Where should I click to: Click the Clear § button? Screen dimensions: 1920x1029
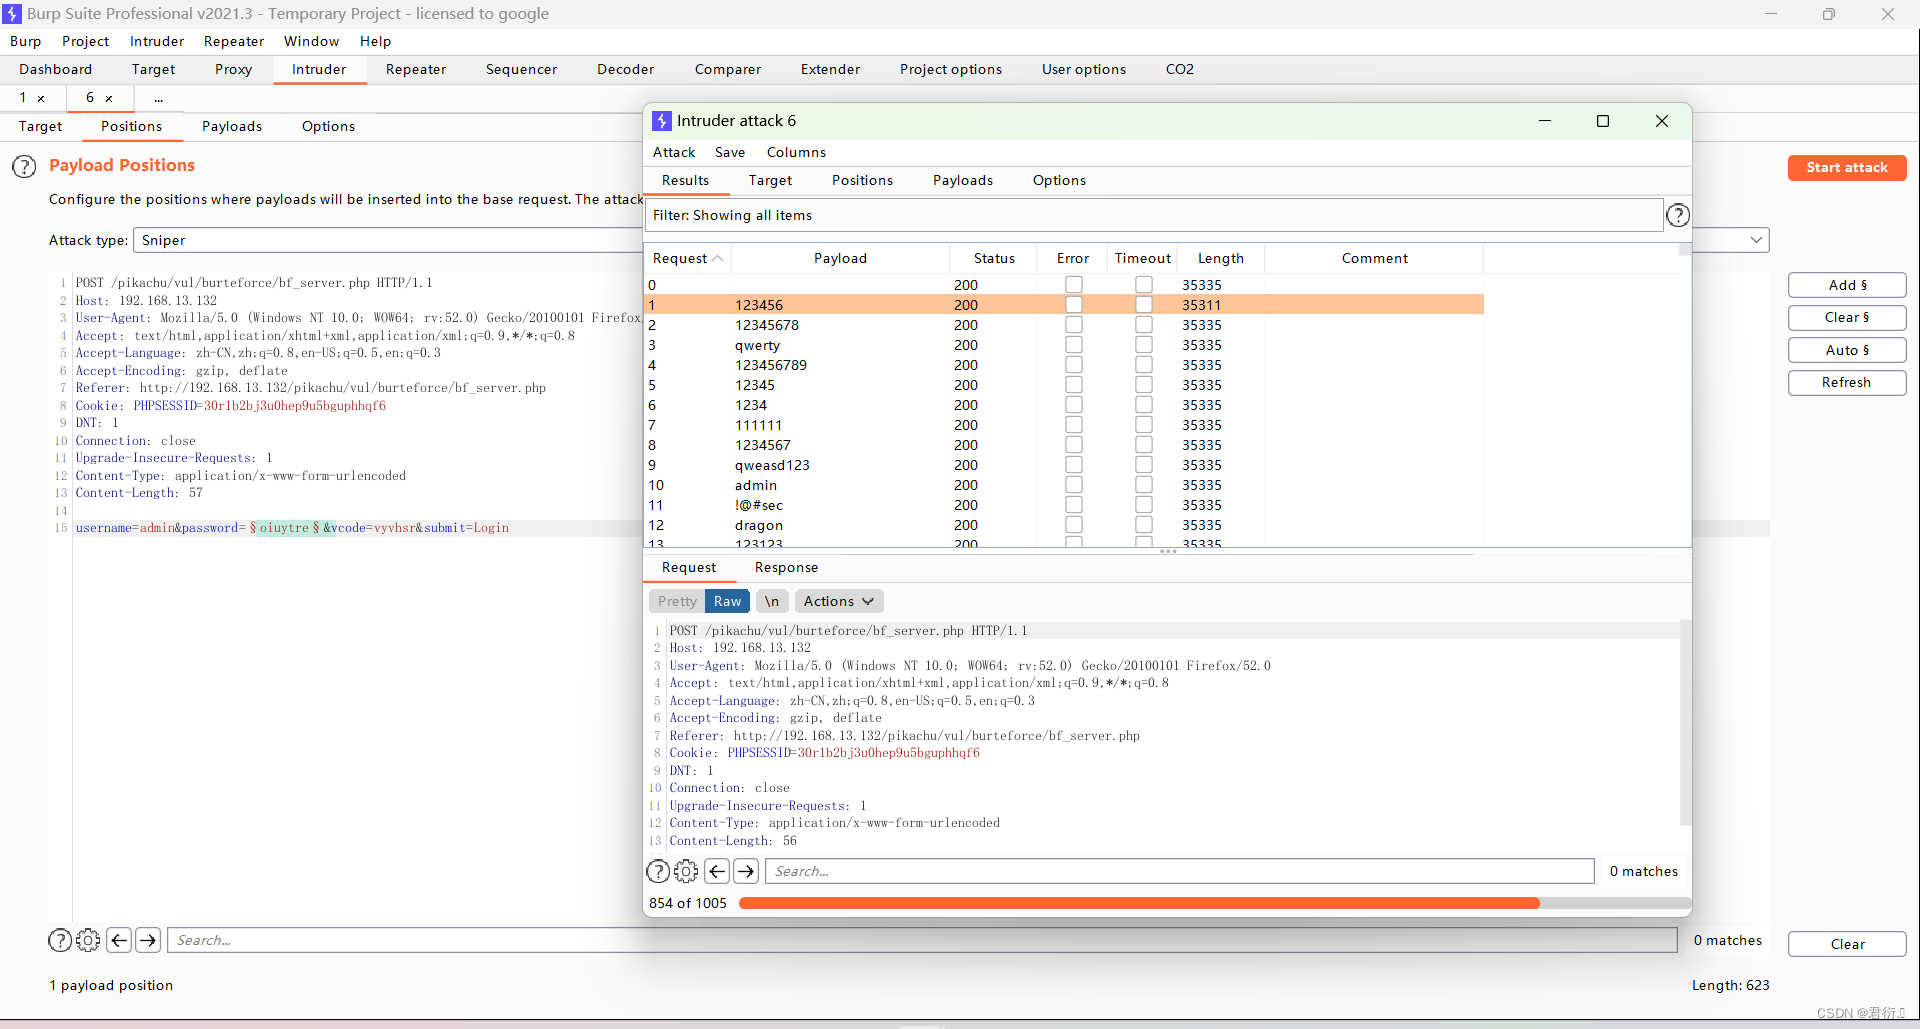pyautogui.click(x=1847, y=317)
